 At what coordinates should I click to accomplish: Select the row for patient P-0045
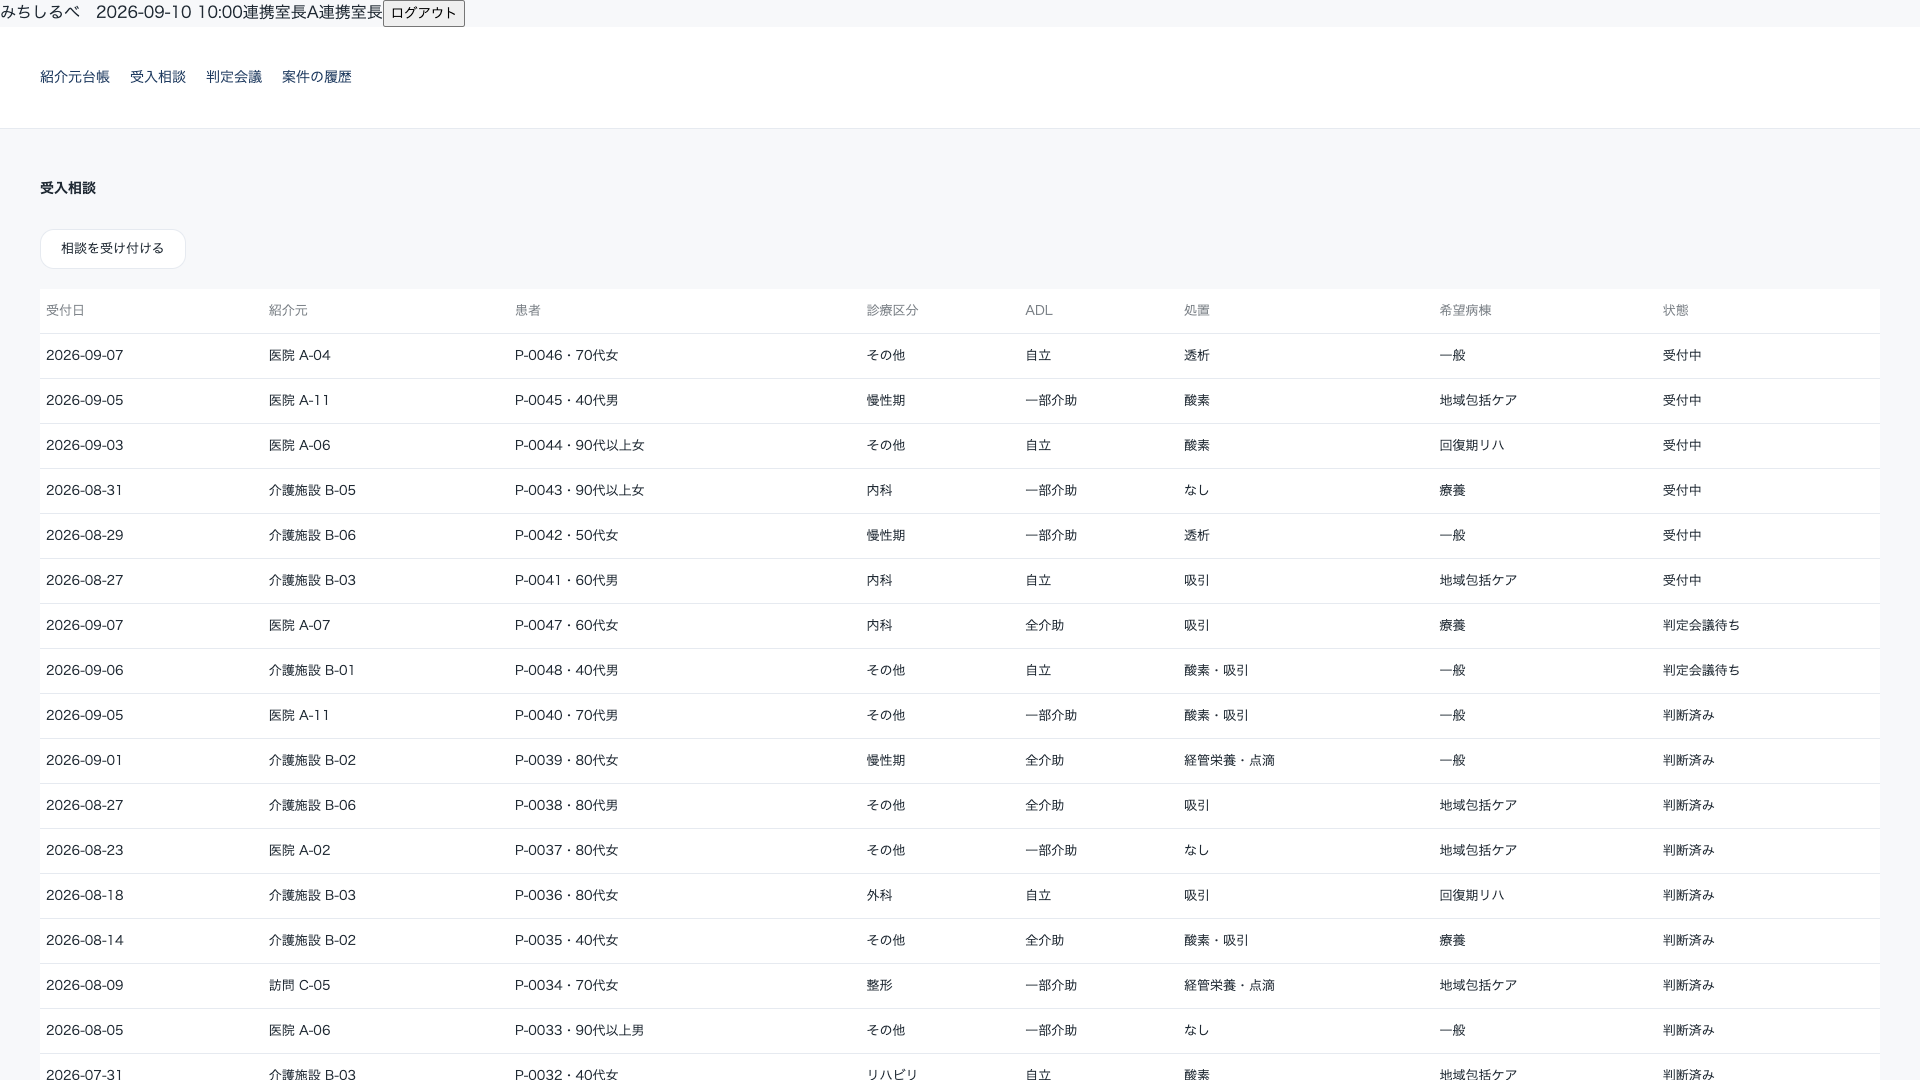pyautogui.click(x=960, y=401)
